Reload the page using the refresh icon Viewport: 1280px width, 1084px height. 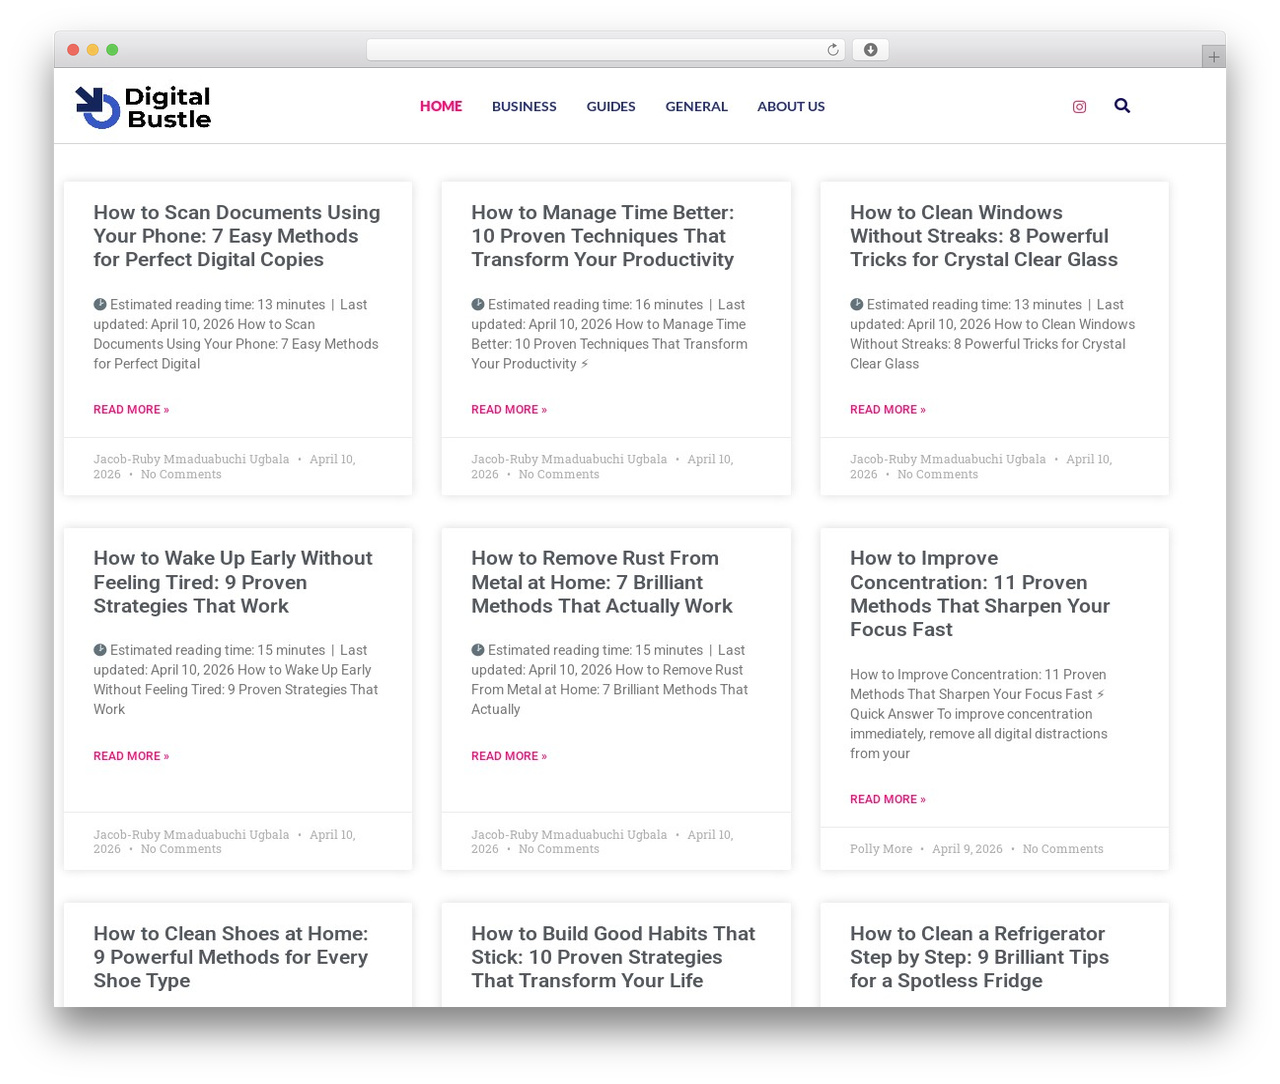pyautogui.click(x=832, y=50)
